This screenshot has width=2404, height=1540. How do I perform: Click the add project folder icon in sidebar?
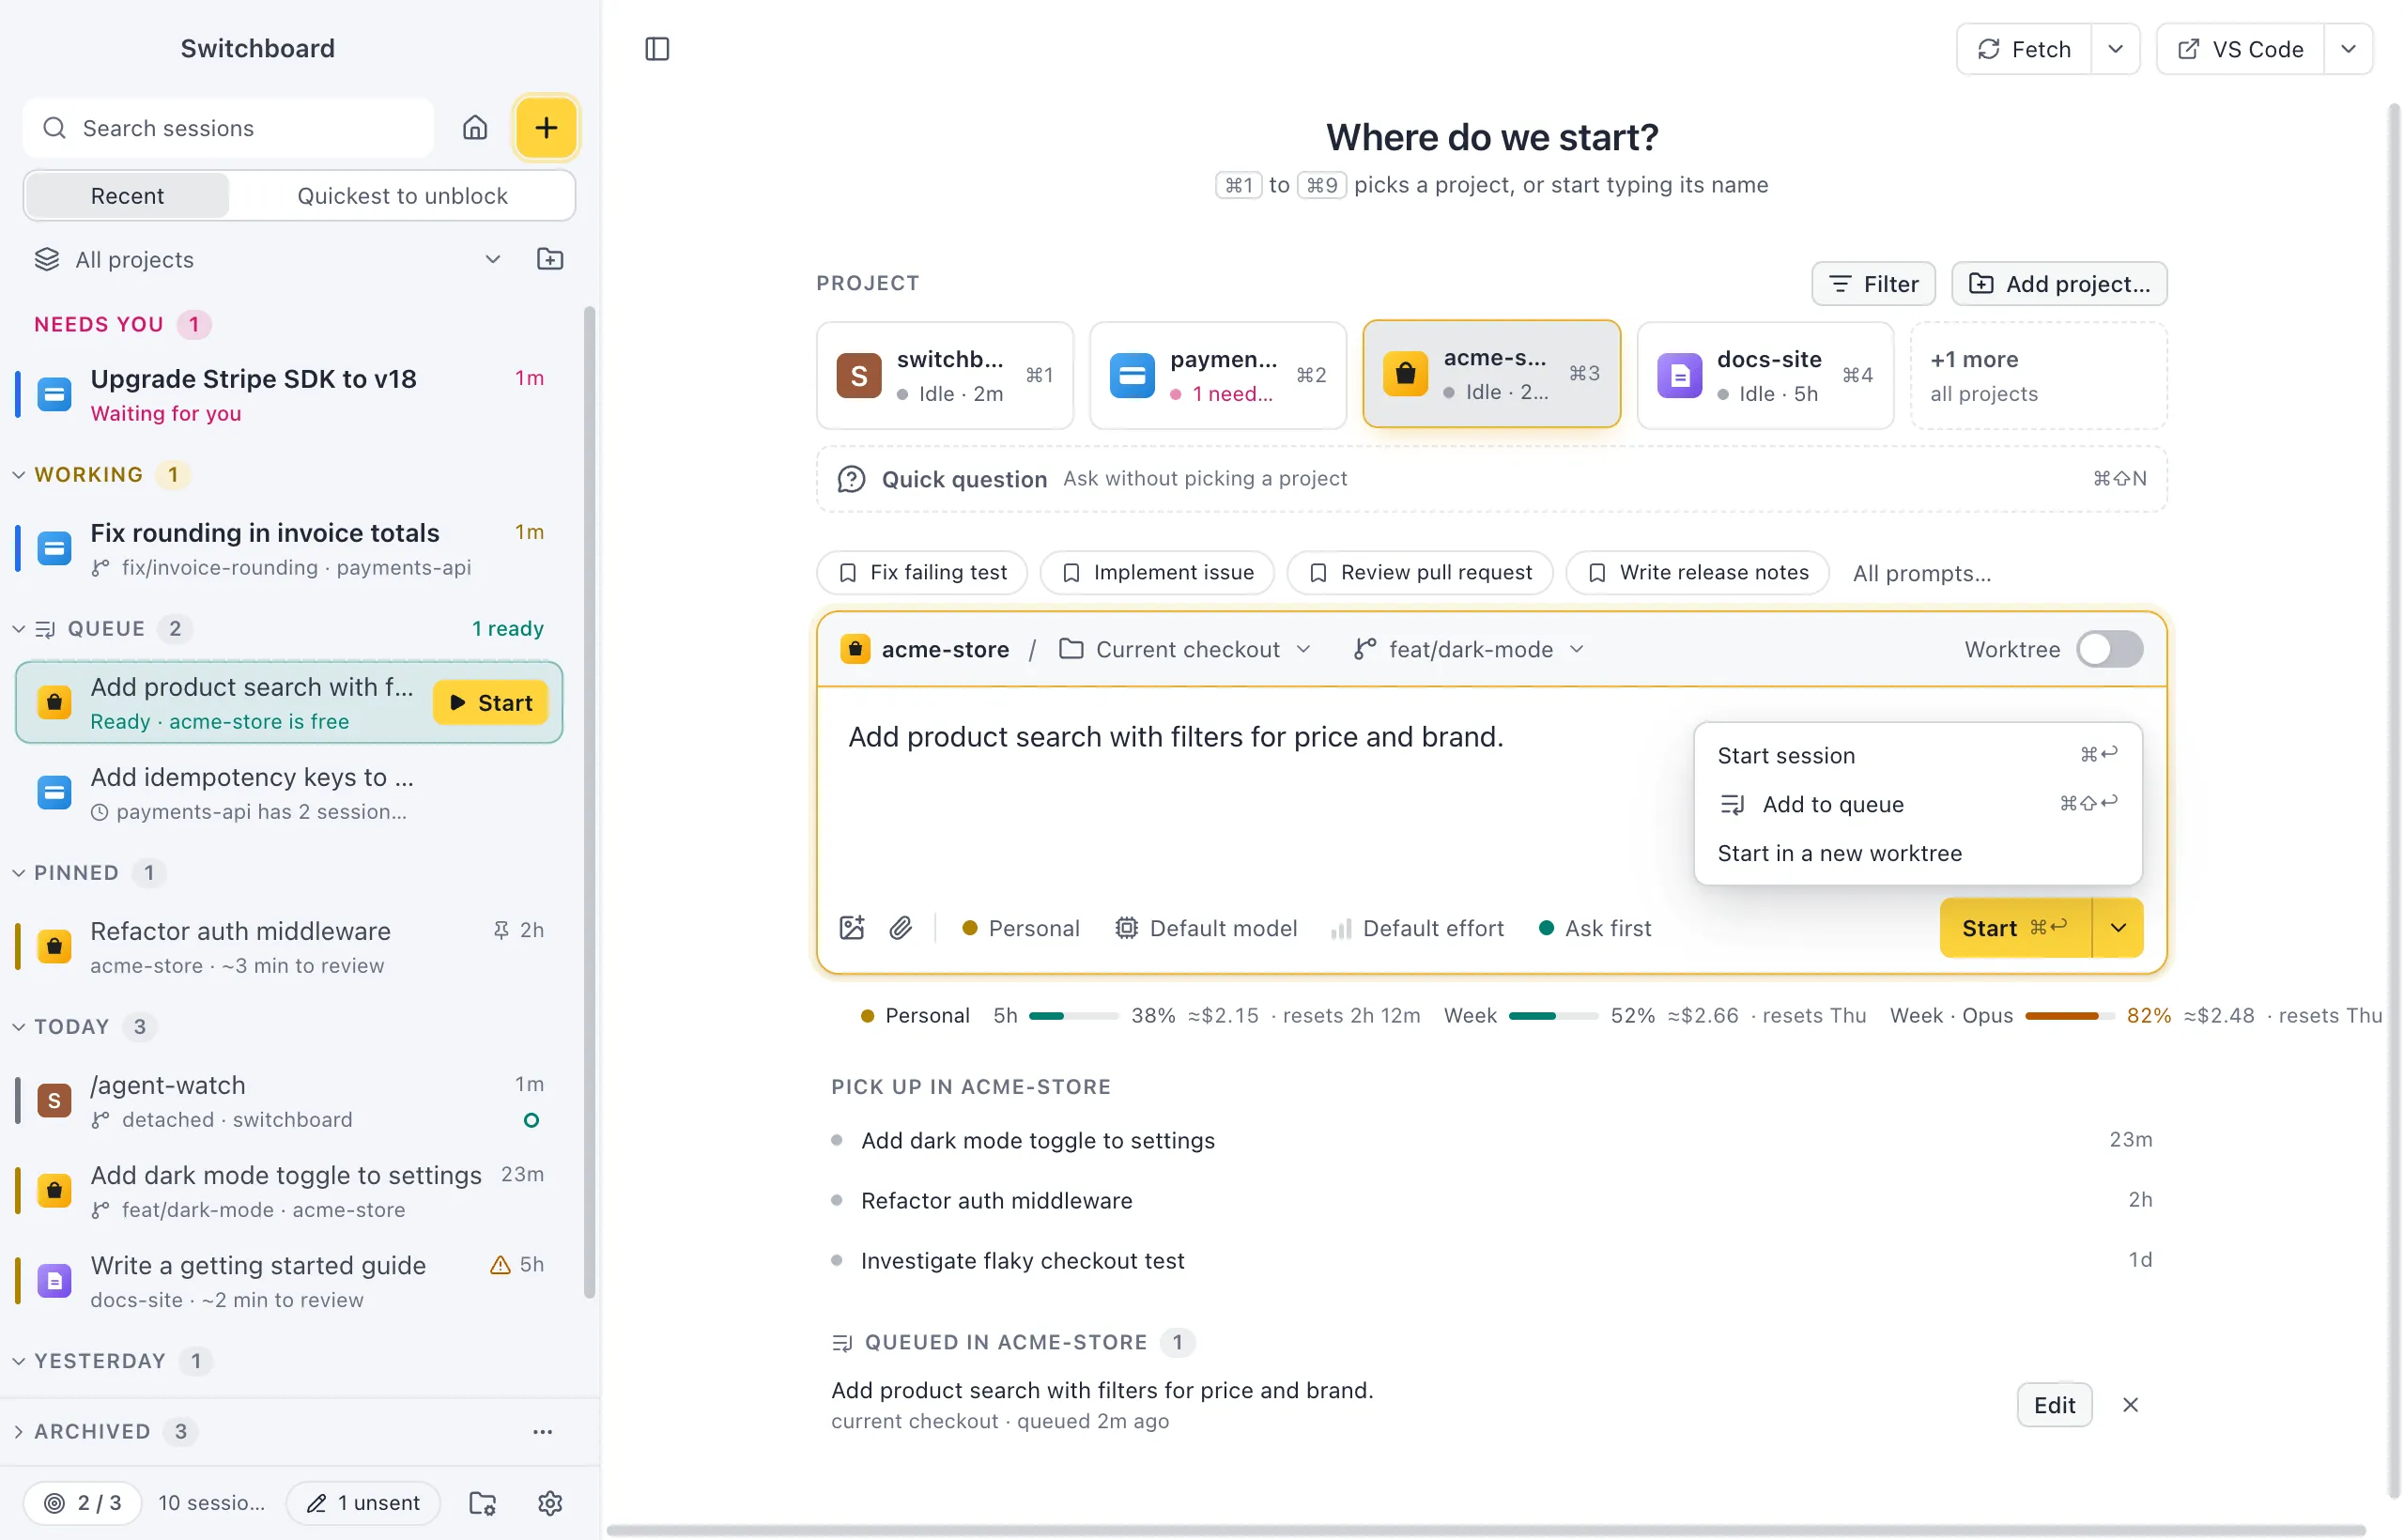pos(550,259)
